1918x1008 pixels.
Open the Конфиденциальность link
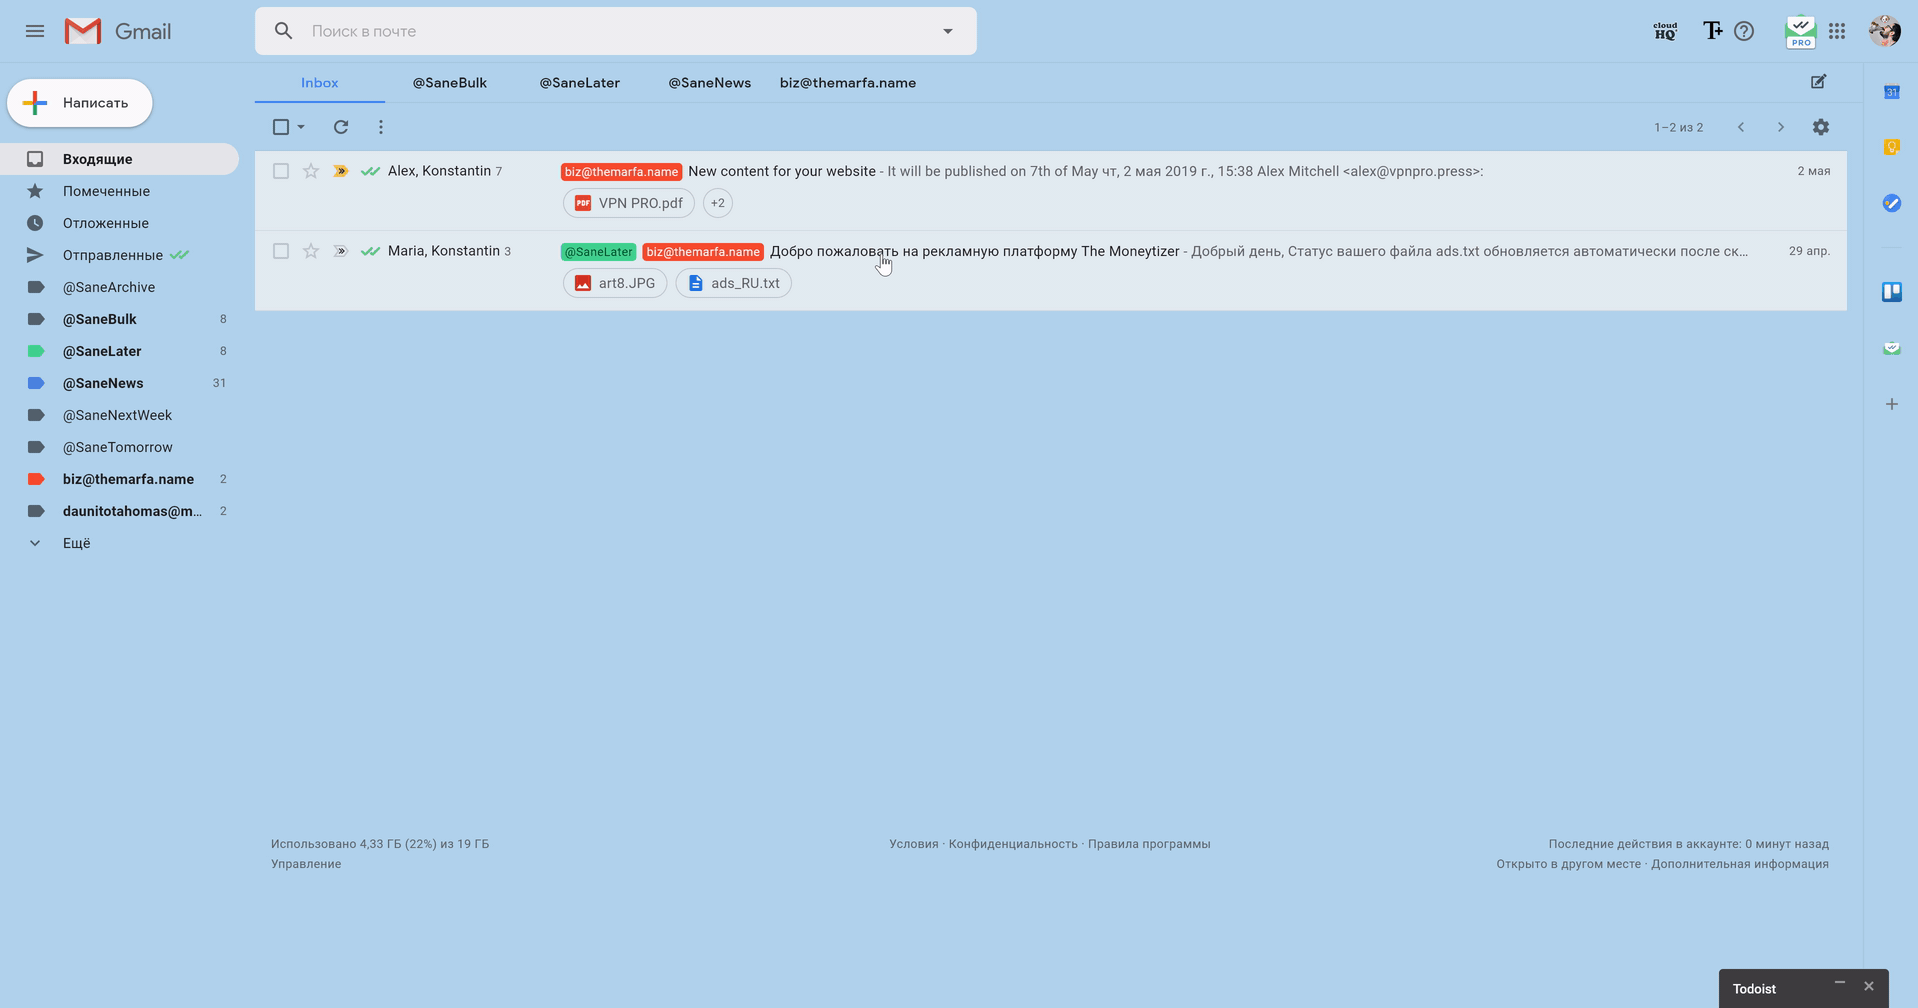point(1013,844)
